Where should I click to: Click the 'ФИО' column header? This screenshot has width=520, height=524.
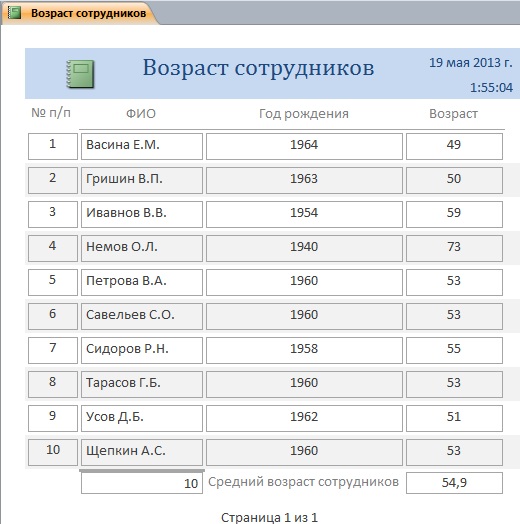(x=141, y=114)
